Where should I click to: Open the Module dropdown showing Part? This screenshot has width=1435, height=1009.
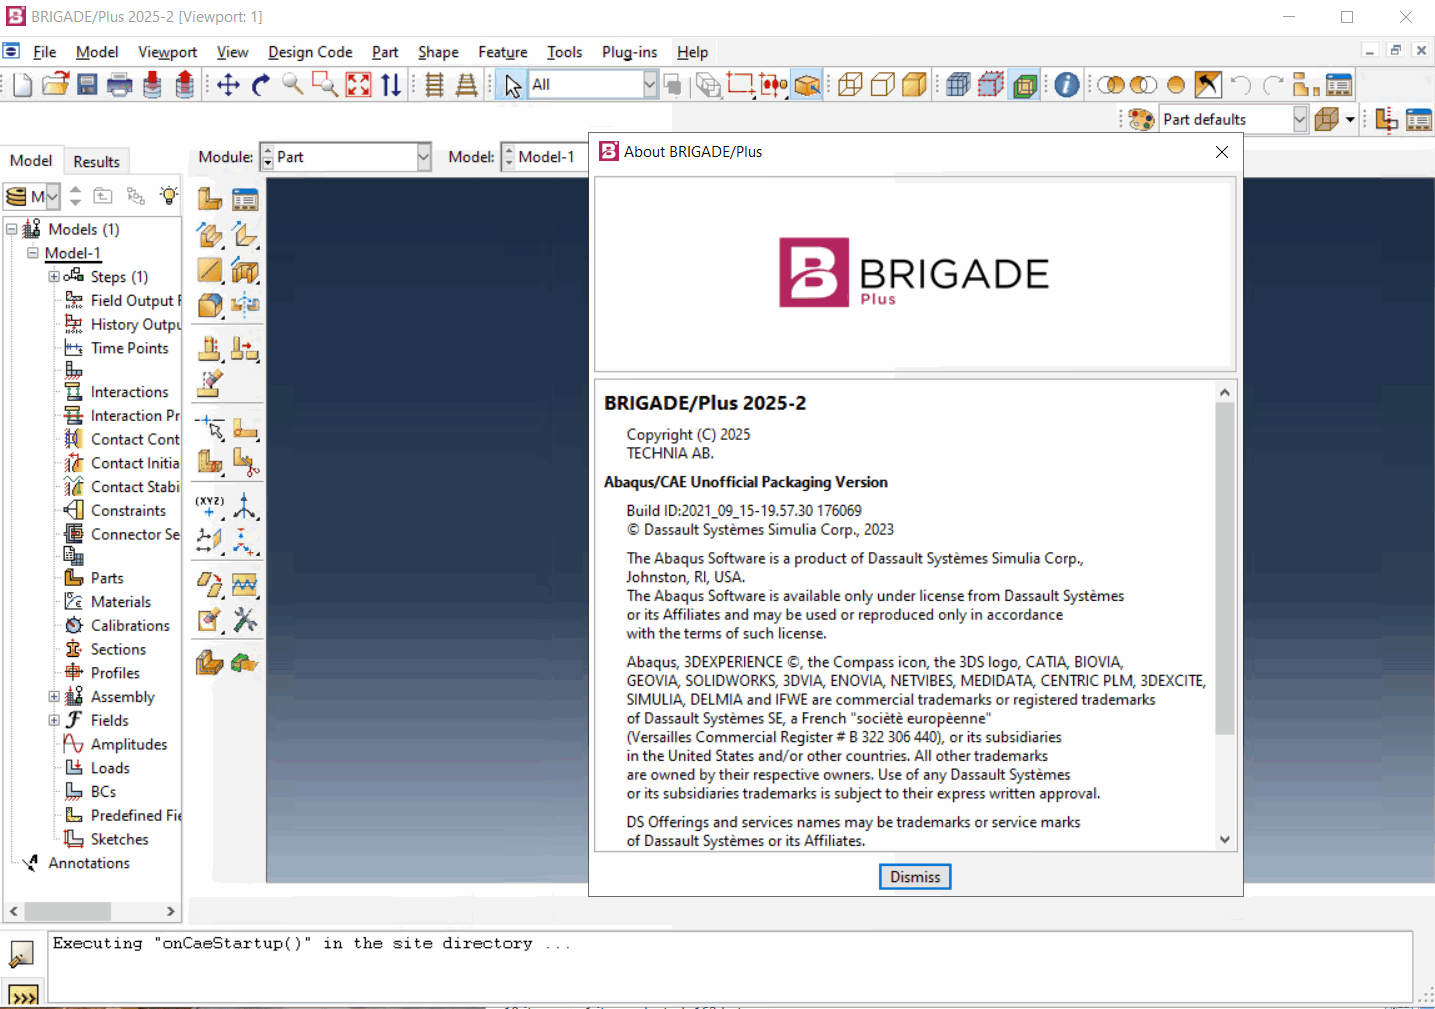click(x=345, y=157)
